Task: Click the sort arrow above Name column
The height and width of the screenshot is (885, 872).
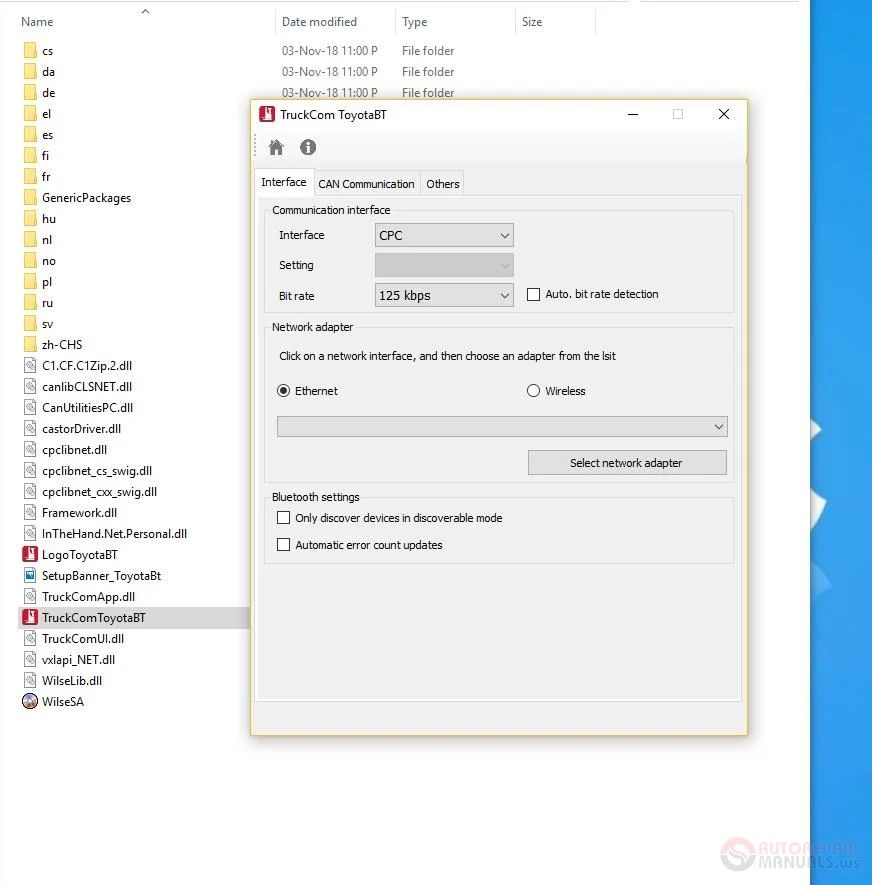Action: [x=145, y=11]
